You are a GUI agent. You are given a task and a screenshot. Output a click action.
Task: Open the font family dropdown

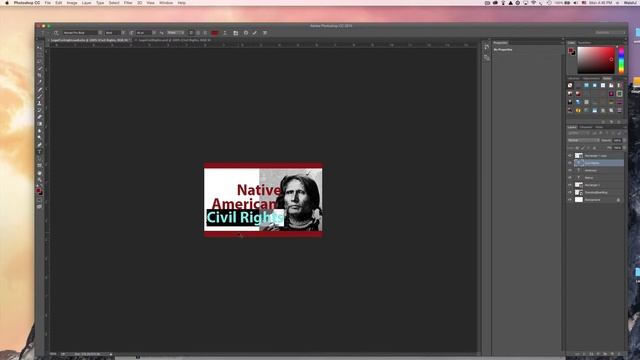click(x=100, y=33)
